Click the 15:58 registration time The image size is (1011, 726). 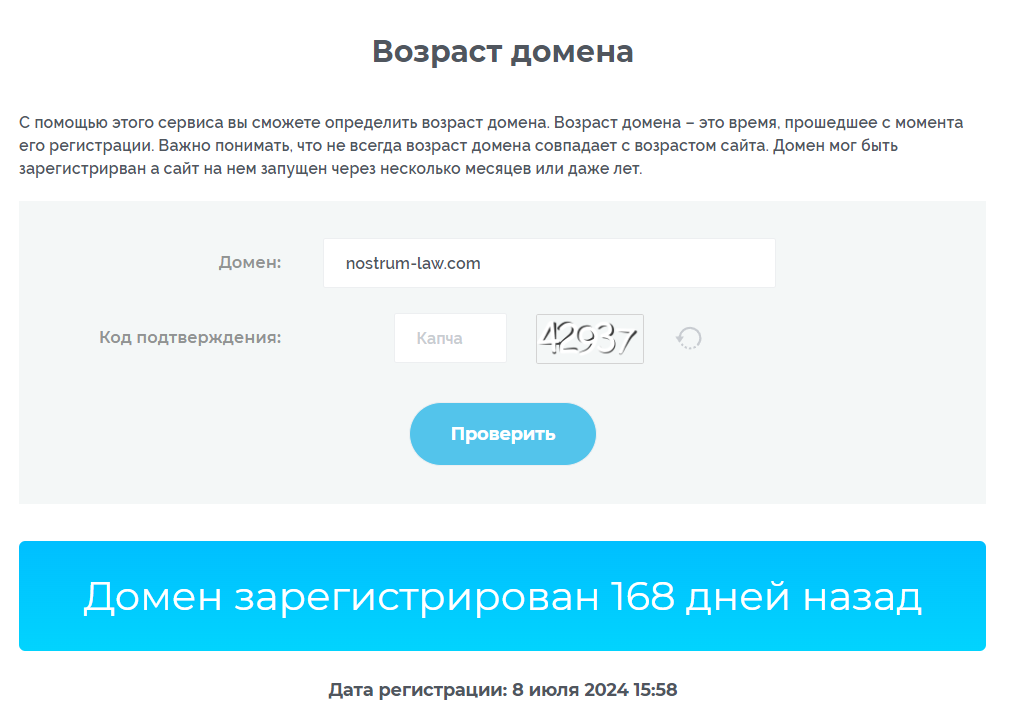[655, 690]
